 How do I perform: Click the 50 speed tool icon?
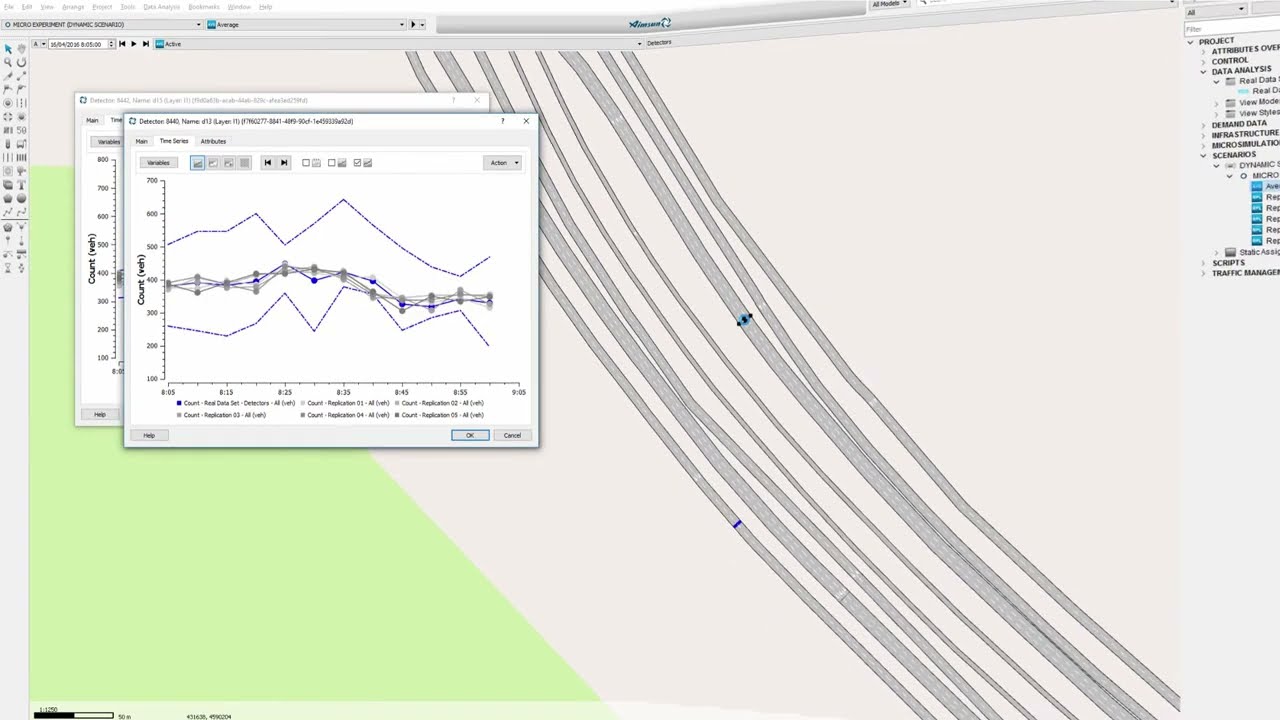coord(22,130)
